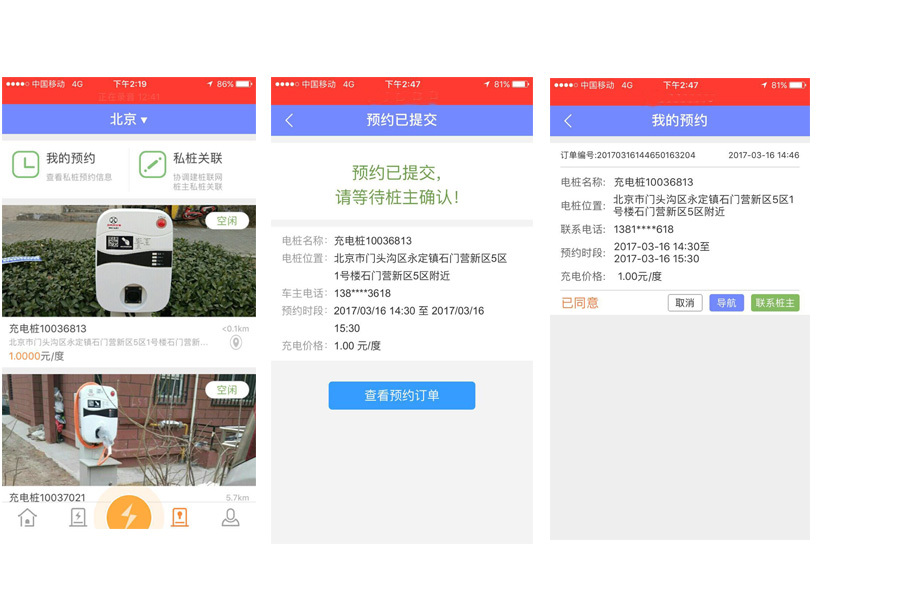Tap the 我的预约 clock icon

26,164
